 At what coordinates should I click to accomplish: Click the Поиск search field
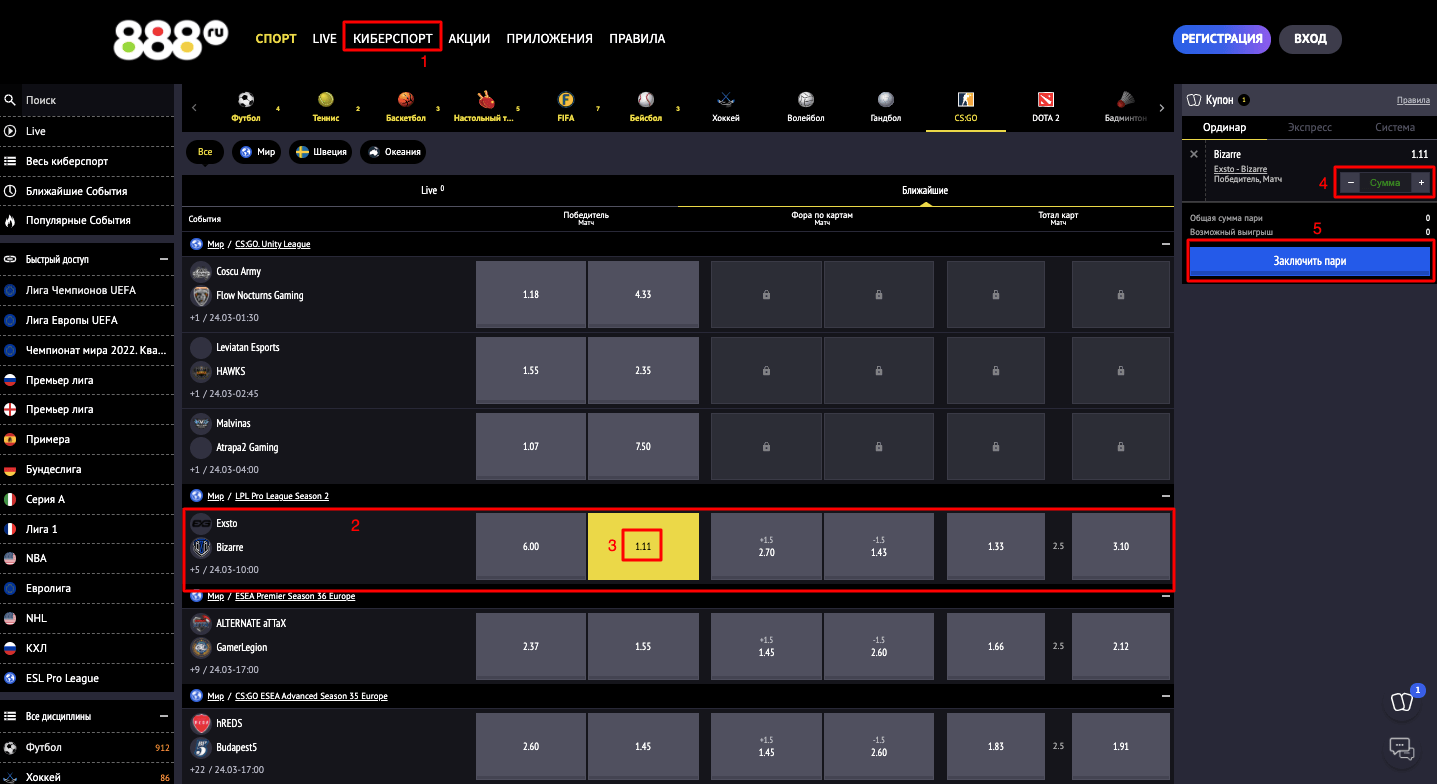(x=97, y=100)
